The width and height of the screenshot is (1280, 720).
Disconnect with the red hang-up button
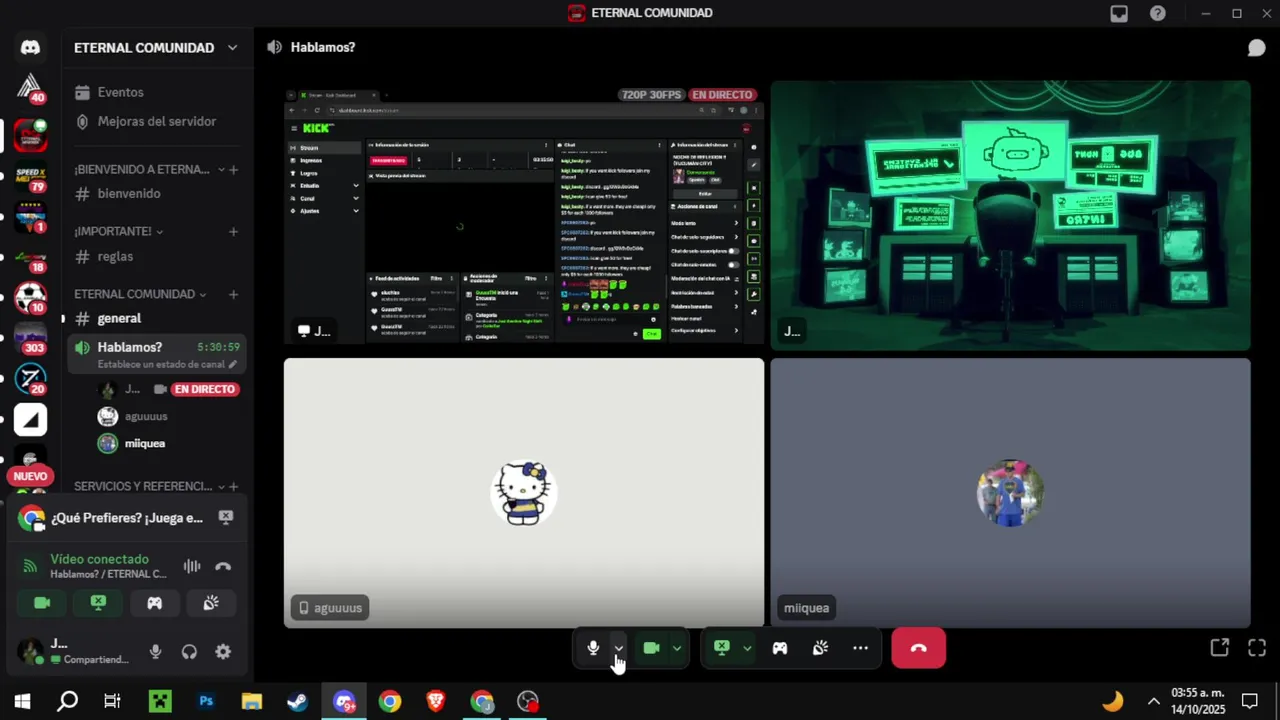point(918,648)
